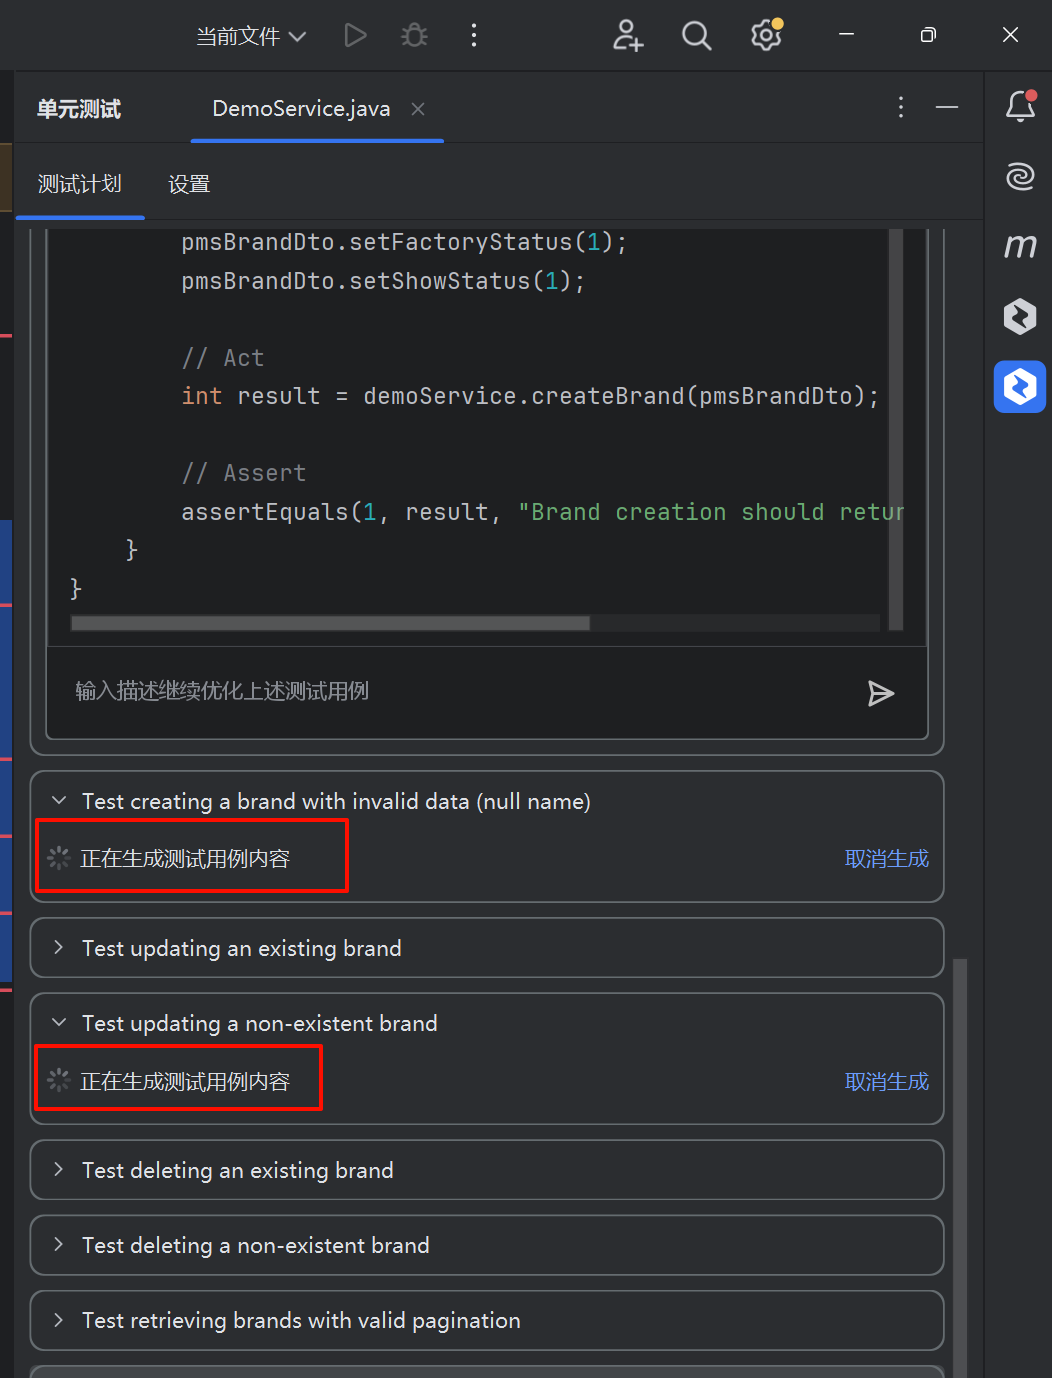Click the code block horizontal scrollbar
Screen dimensions: 1052x1378
point(330,623)
